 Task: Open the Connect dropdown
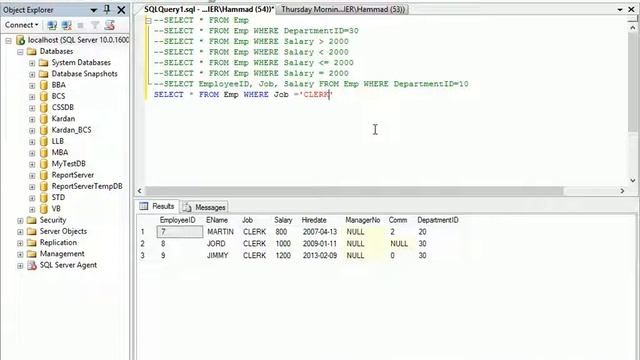click(22, 25)
